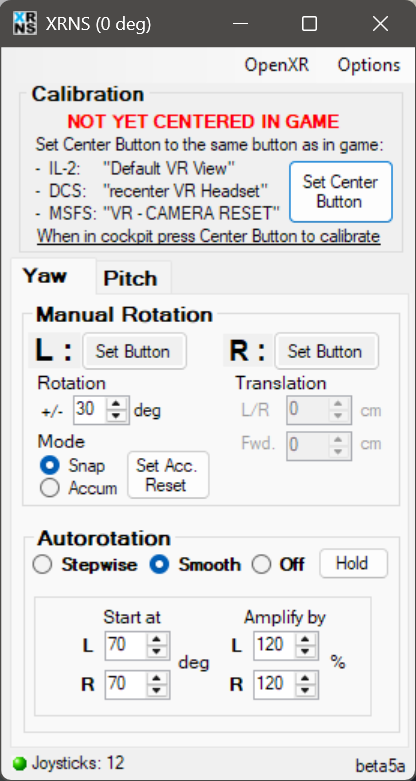This screenshot has width=416, height=781.
Task: Click the Hold autorotation button
Action: coord(353,564)
